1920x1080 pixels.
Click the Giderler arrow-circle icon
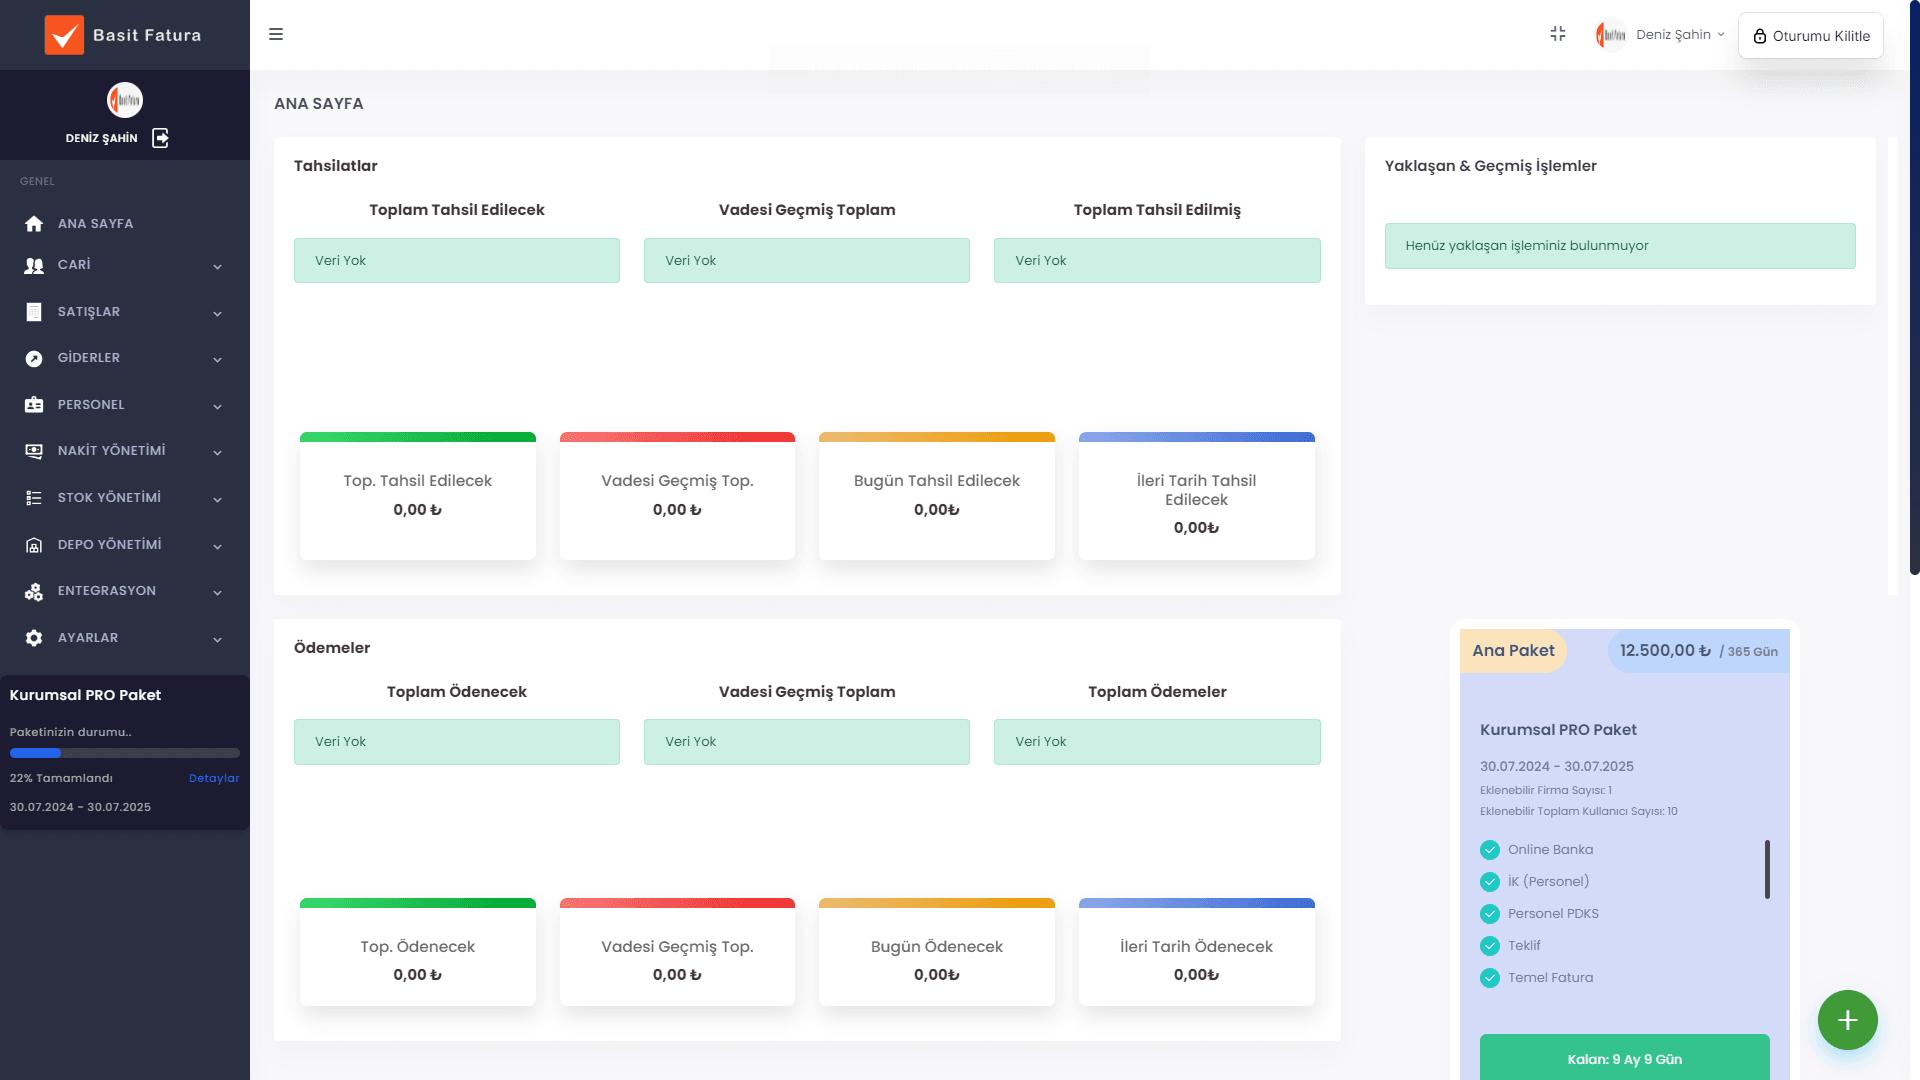pyautogui.click(x=34, y=359)
